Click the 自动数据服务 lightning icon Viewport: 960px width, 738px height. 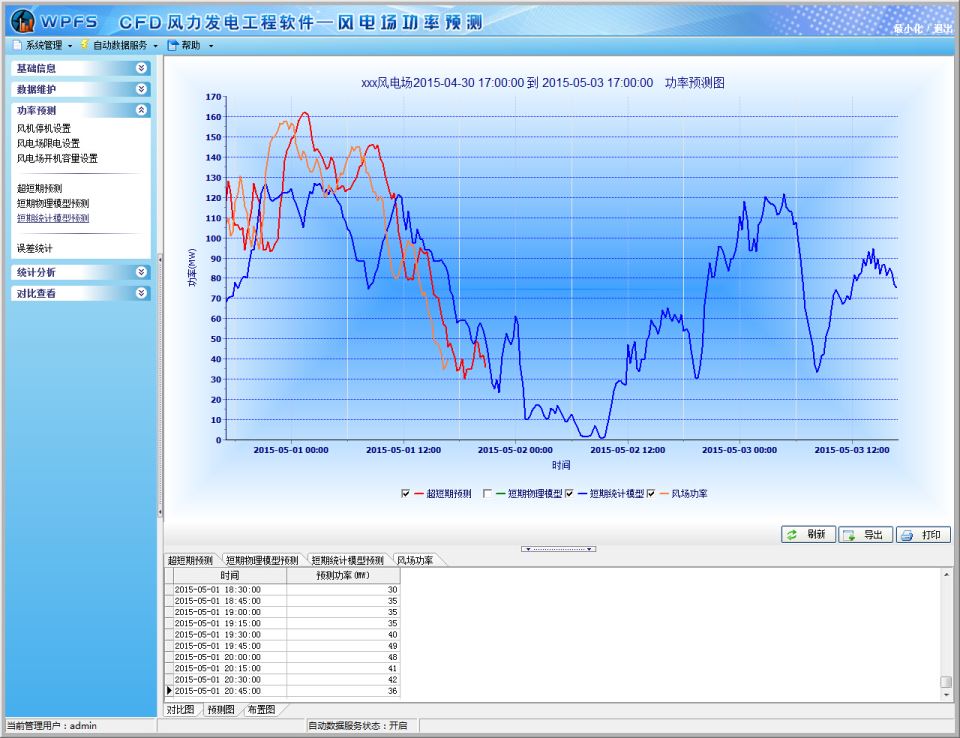click(x=84, y=45)
